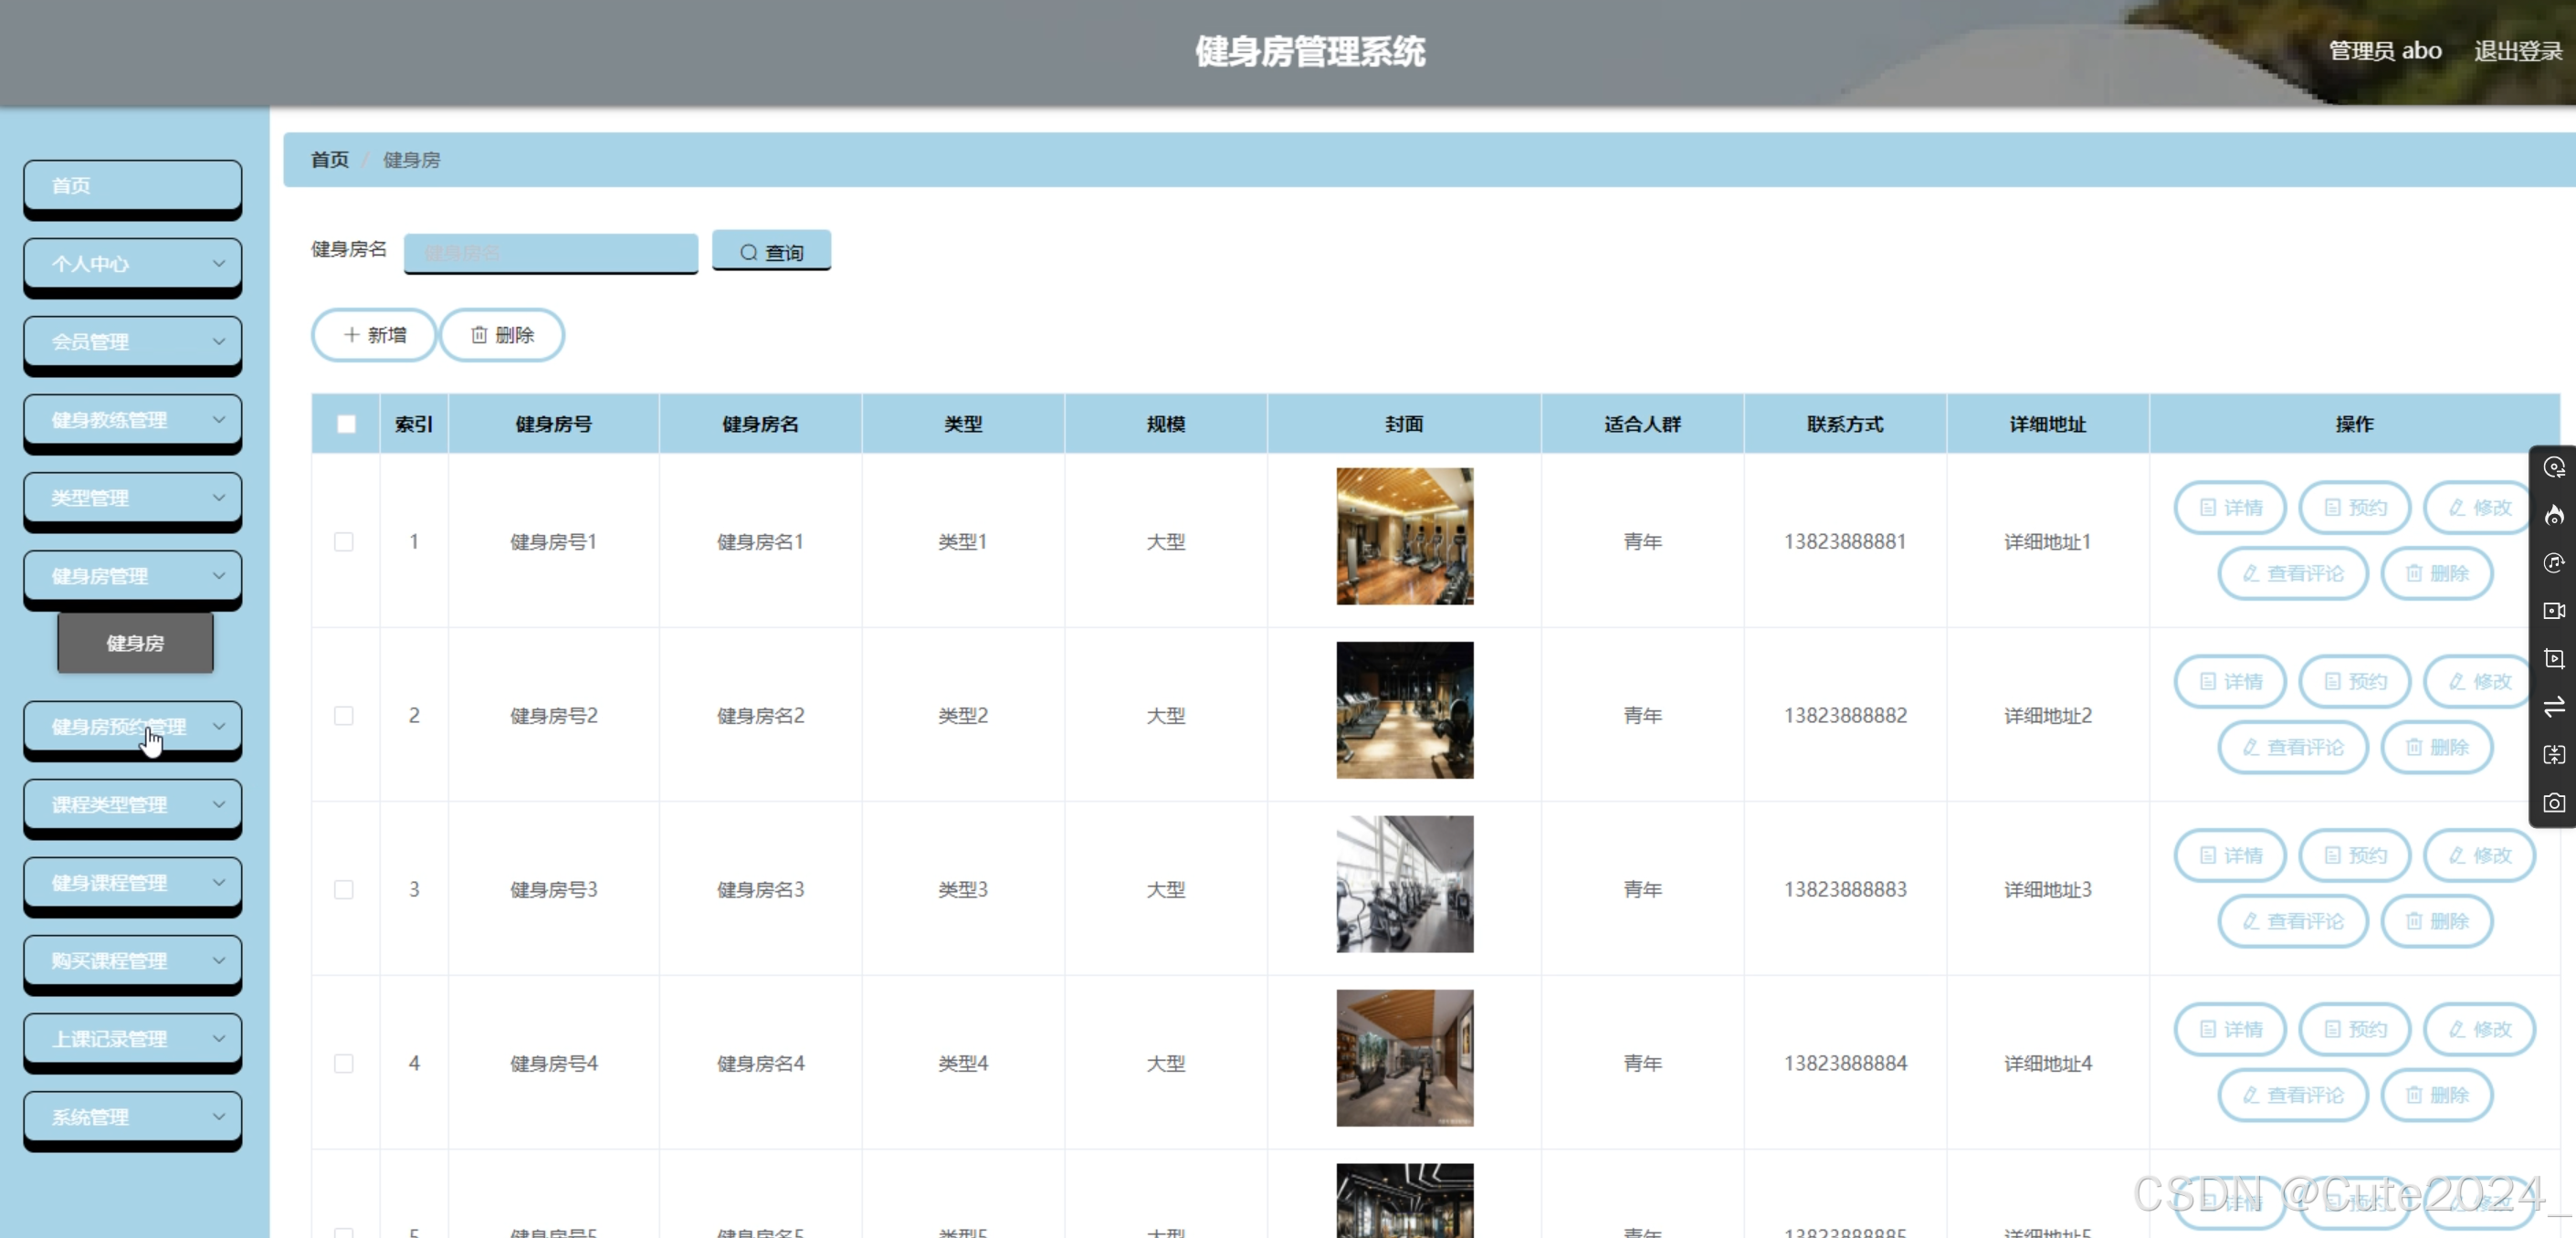Viewport: 2576px width, 1238px height.
Task: Click the 新增 button to add record
Action: 374,334
